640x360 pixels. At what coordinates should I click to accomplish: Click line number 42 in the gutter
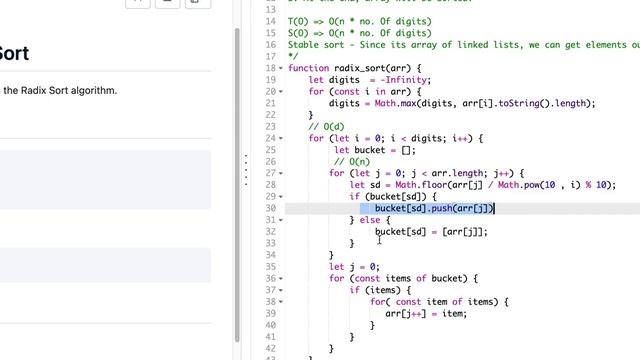click(271, 348)
